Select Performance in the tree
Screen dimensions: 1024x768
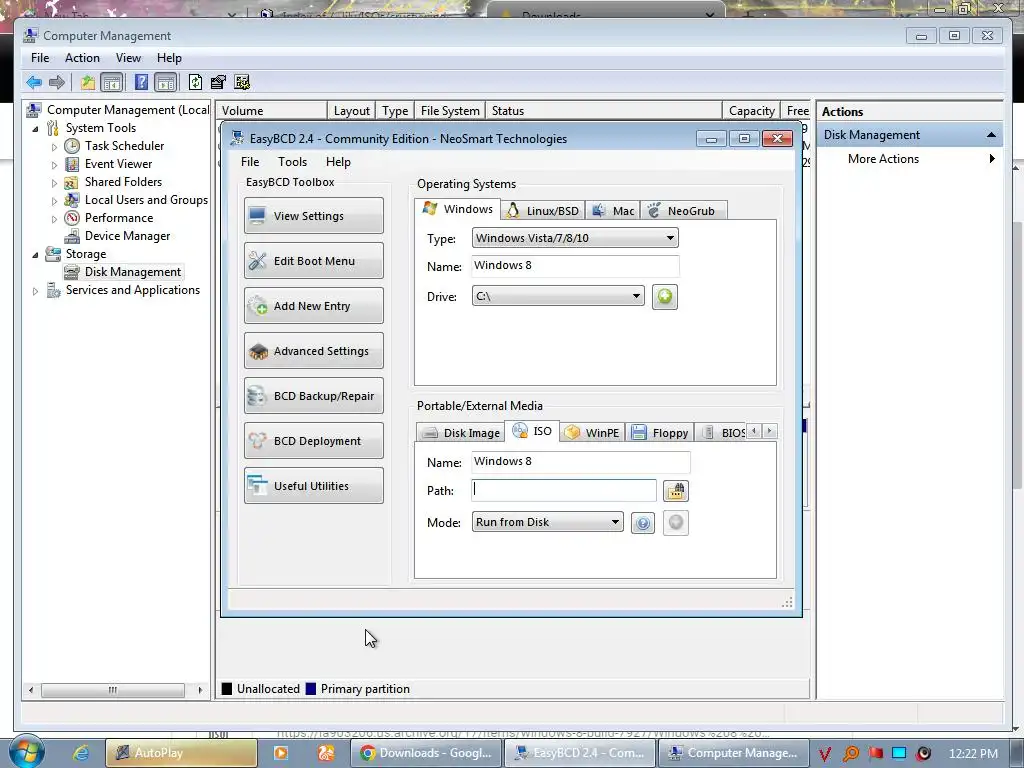[118, 217]
